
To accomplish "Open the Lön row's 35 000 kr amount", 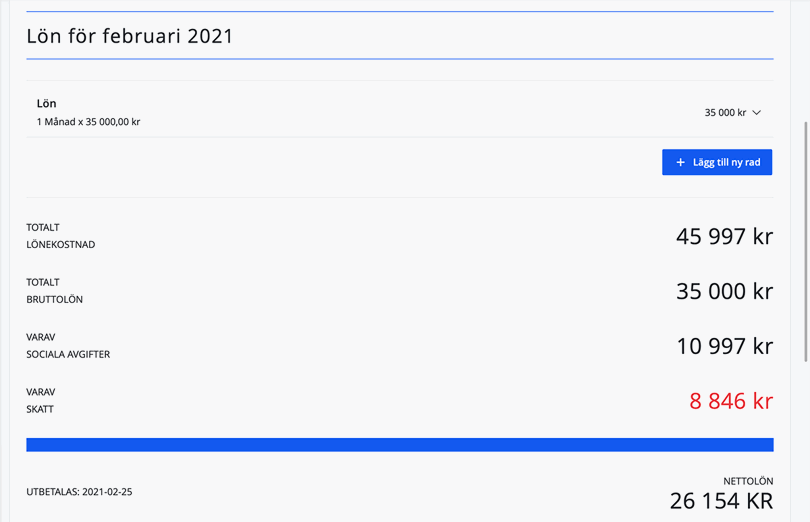I will (x=725, y=113).
